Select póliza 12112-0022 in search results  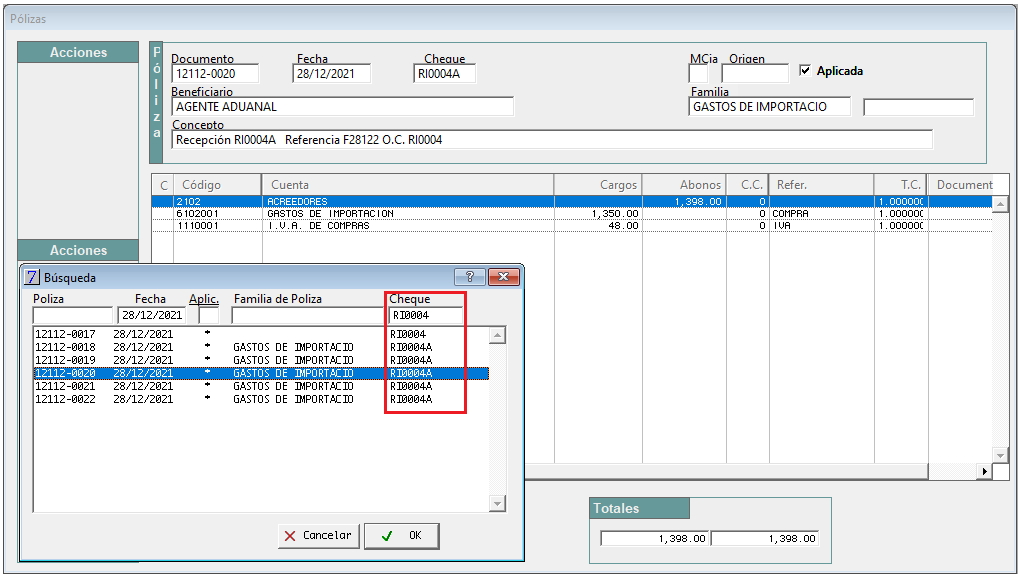(x=261, y=399)
